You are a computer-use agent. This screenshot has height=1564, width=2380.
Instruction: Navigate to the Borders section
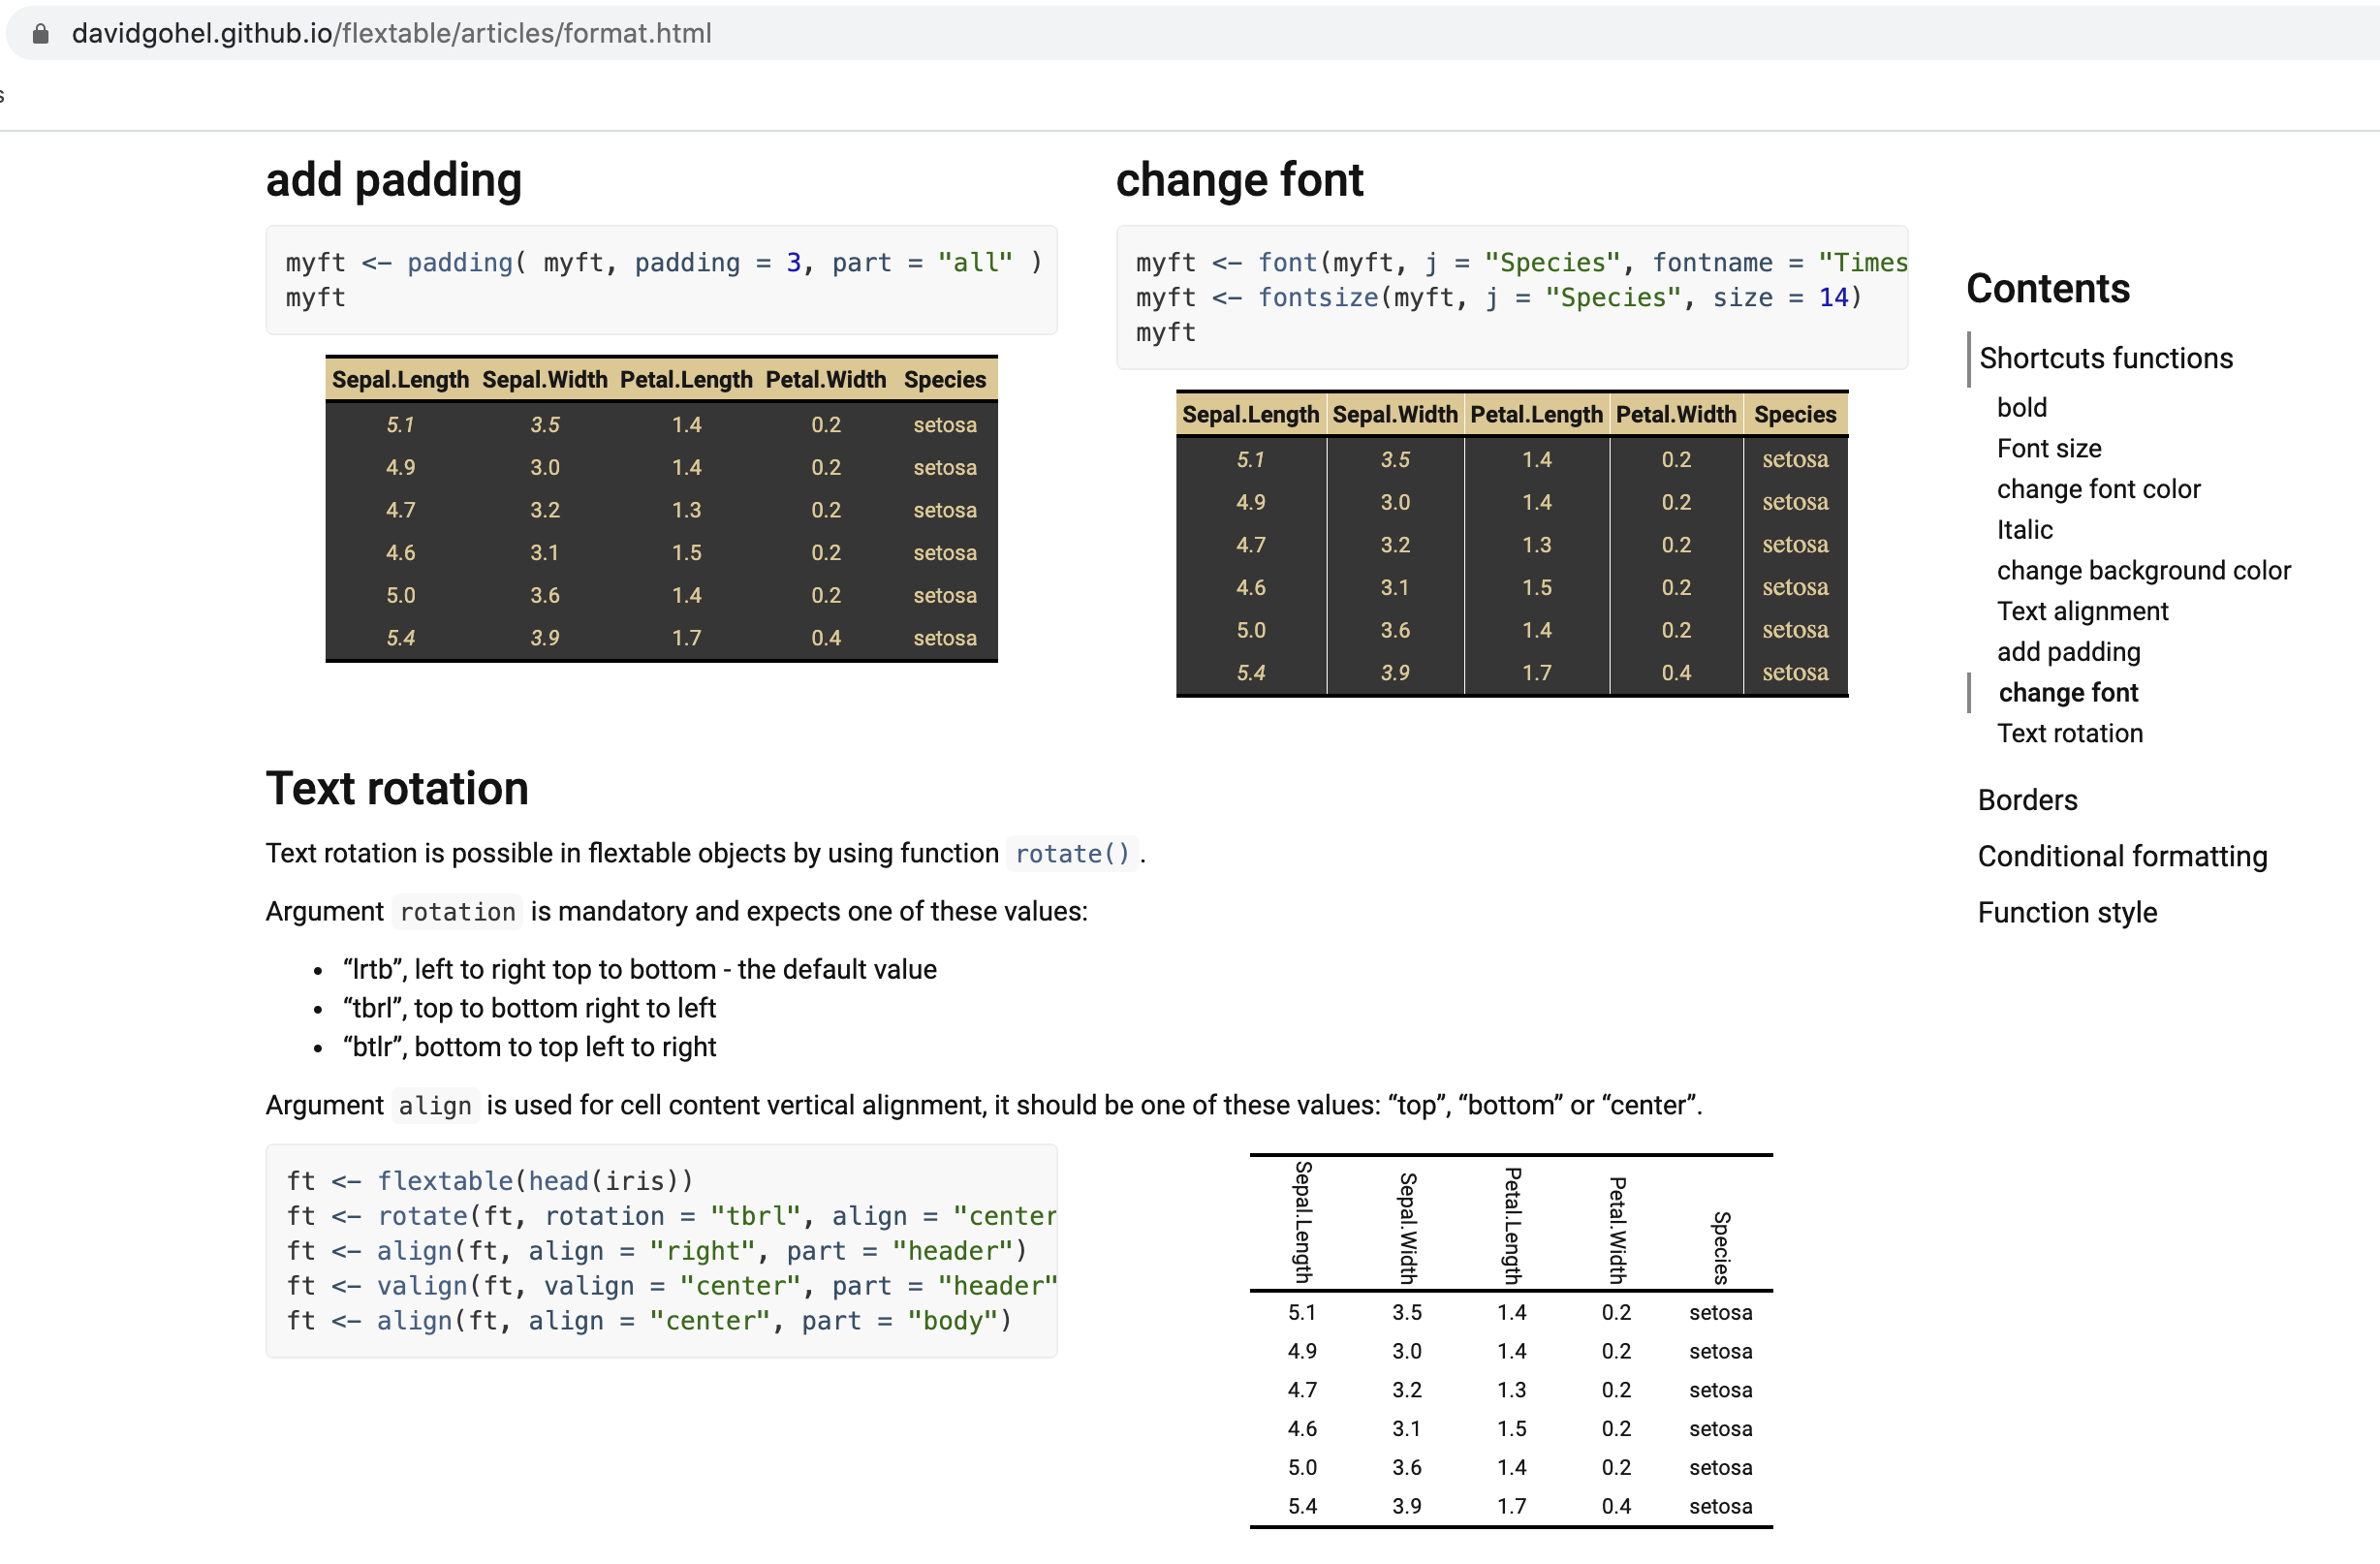2027,799
